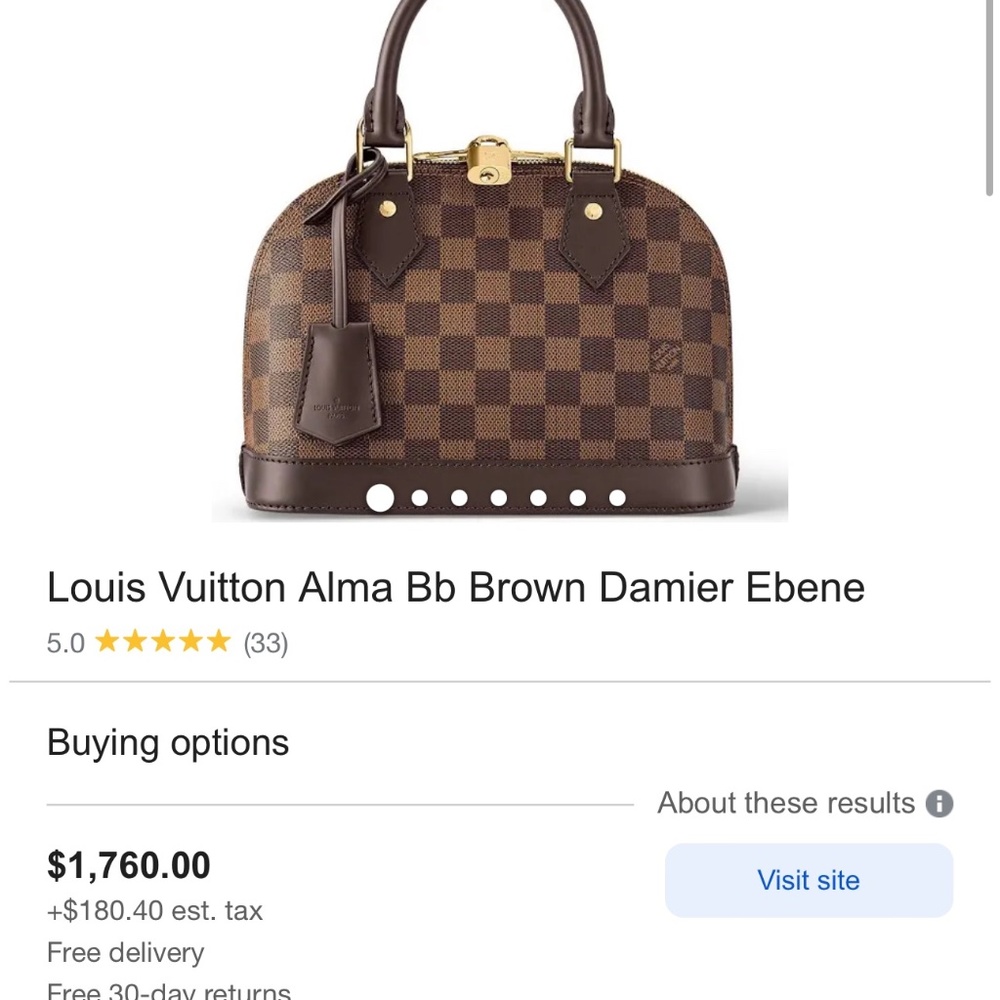Click the "About these results" label
Screen dimensions: 1000x1000
[785, 803]
